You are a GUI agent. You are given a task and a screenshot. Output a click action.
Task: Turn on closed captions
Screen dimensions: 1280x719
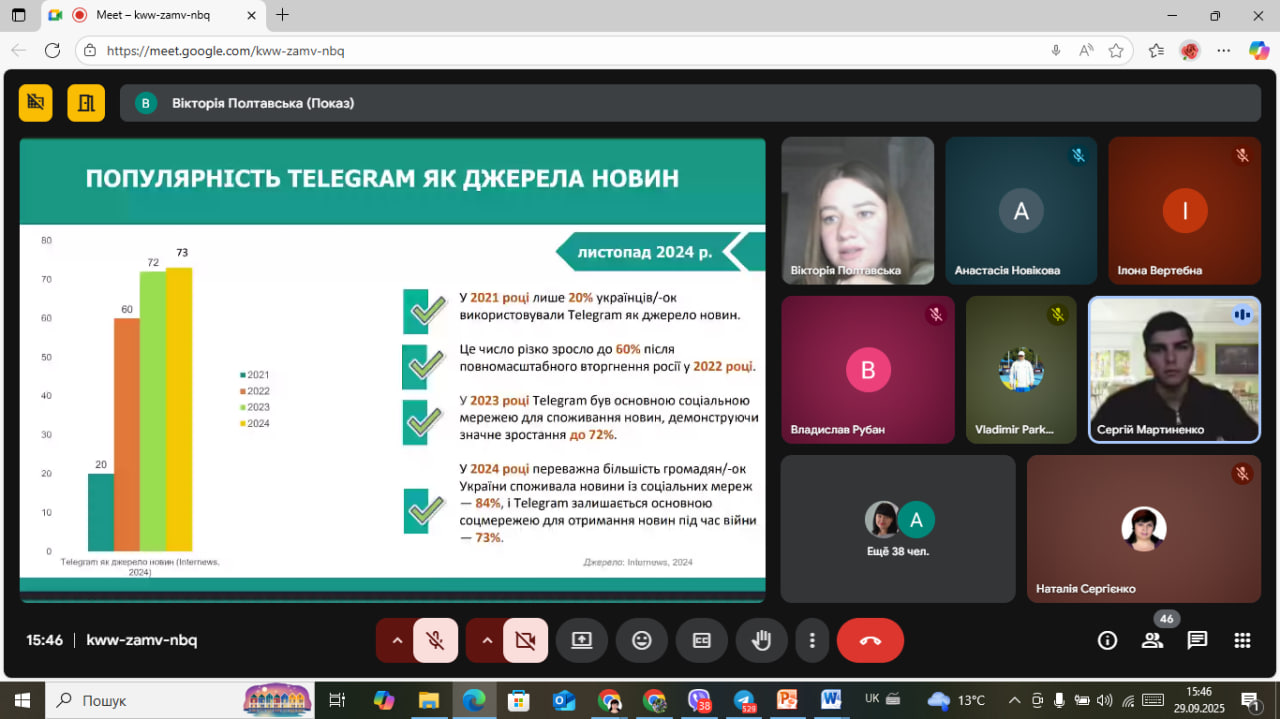[x=702, y=641]
